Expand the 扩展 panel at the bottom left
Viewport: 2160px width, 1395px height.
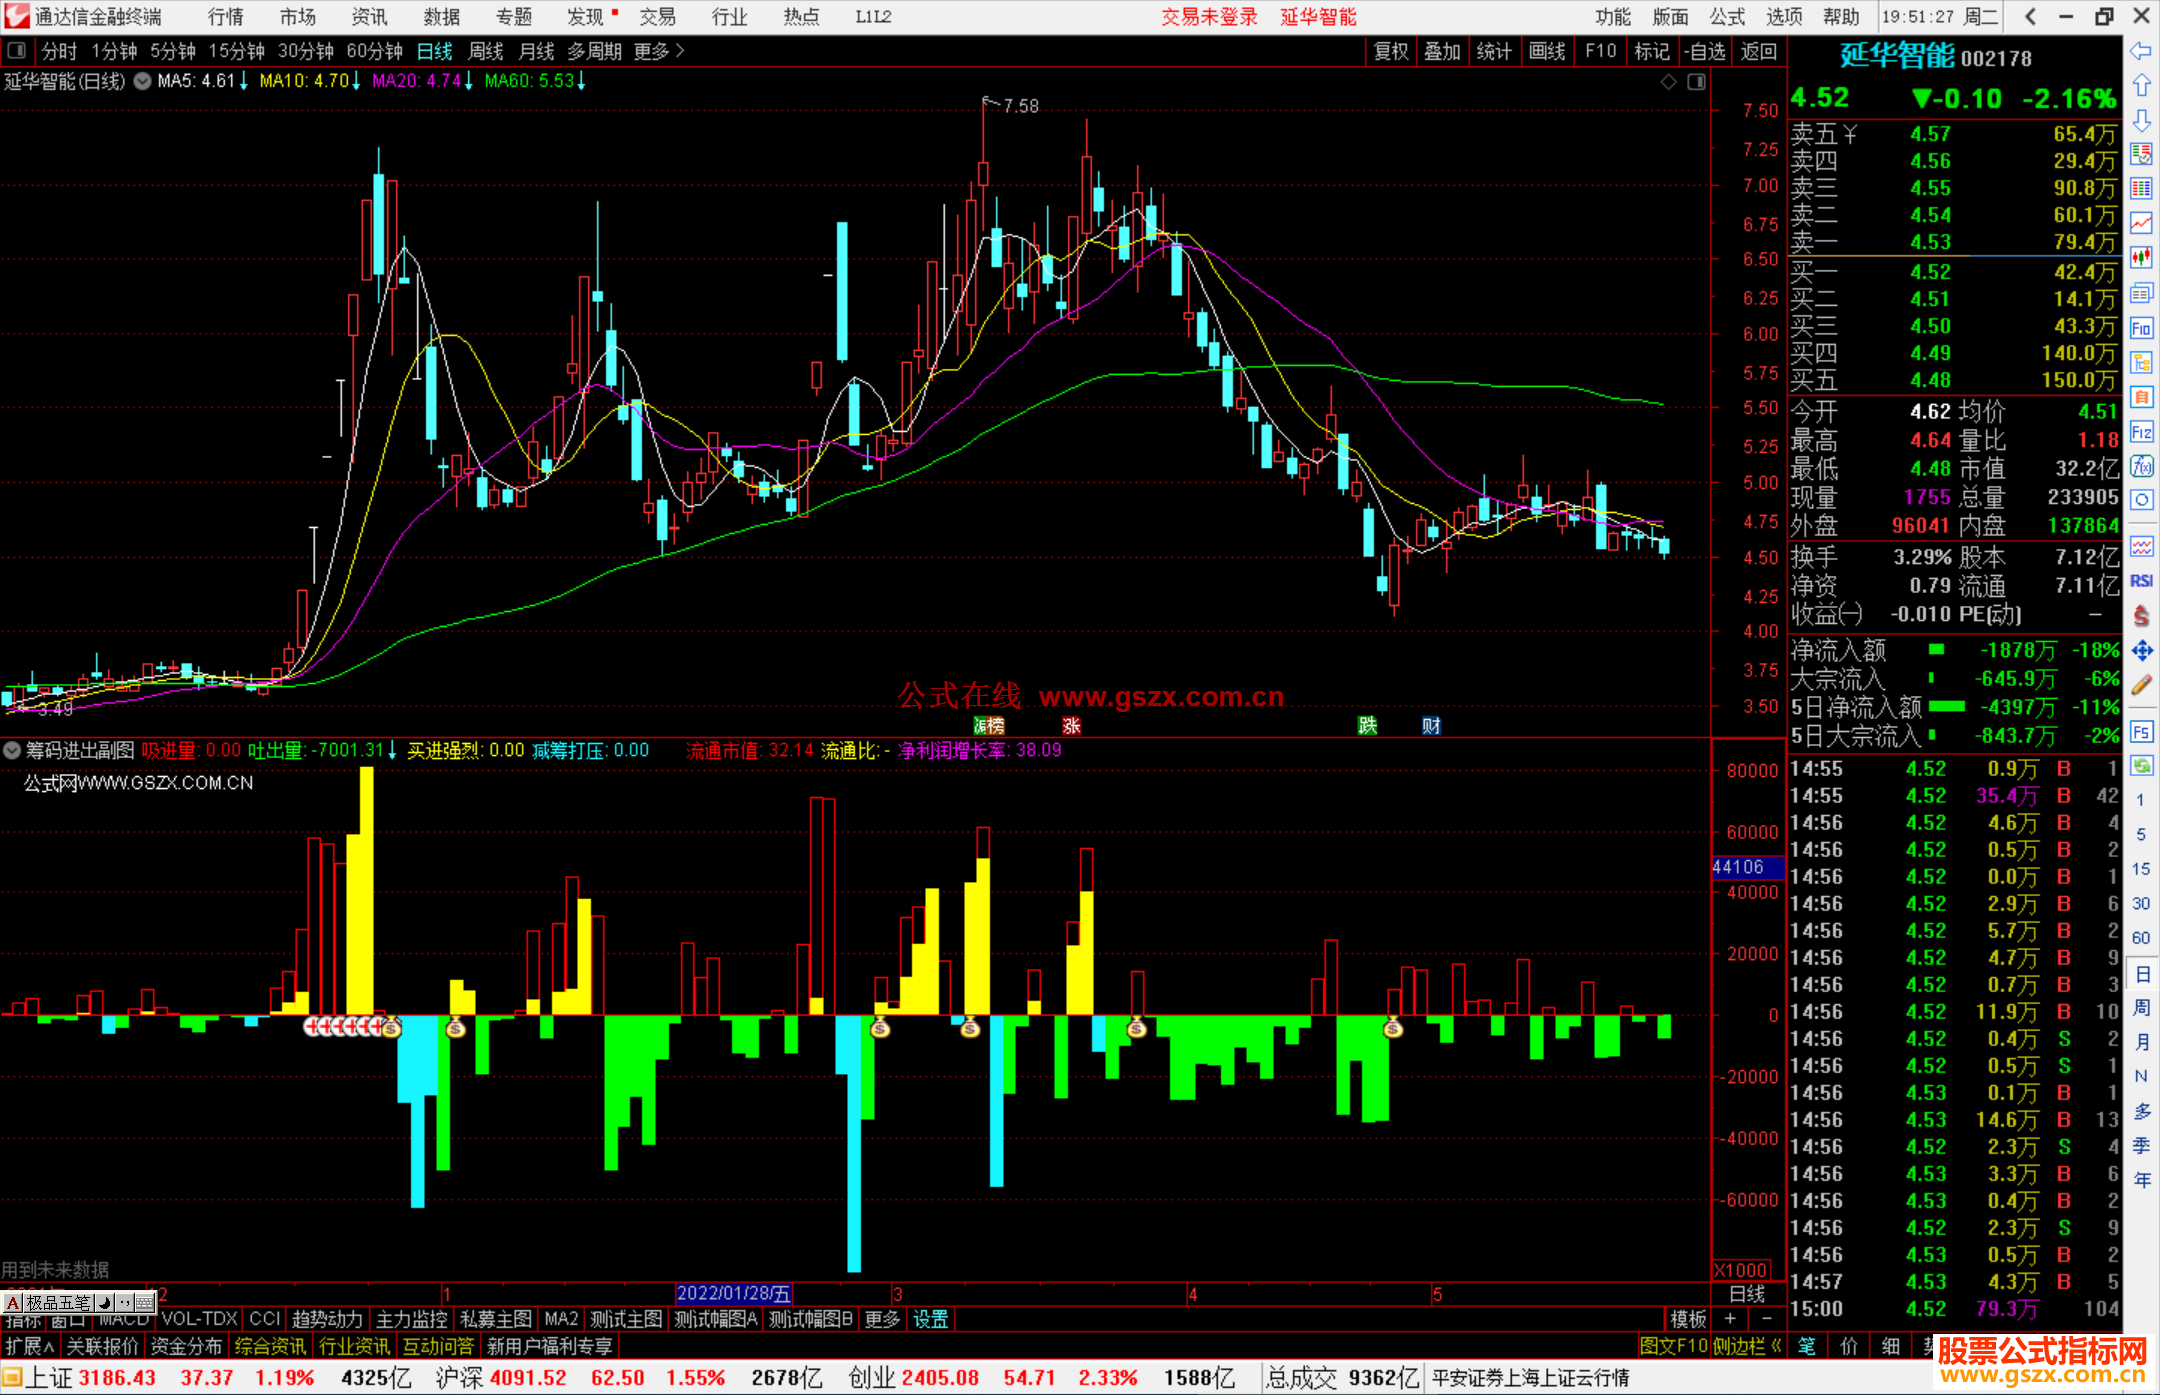point(30,1346)
